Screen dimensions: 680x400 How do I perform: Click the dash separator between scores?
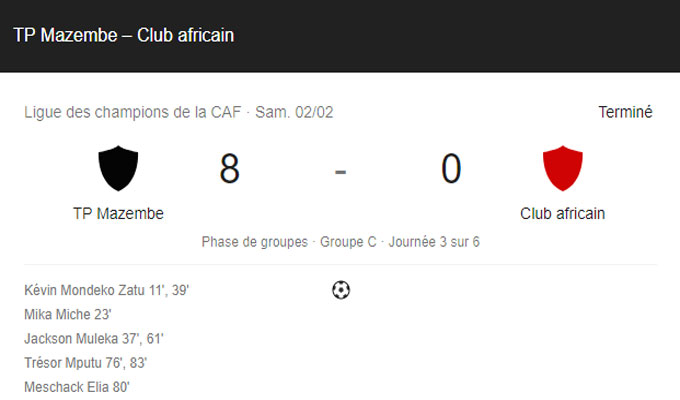(x=340, y=172)
